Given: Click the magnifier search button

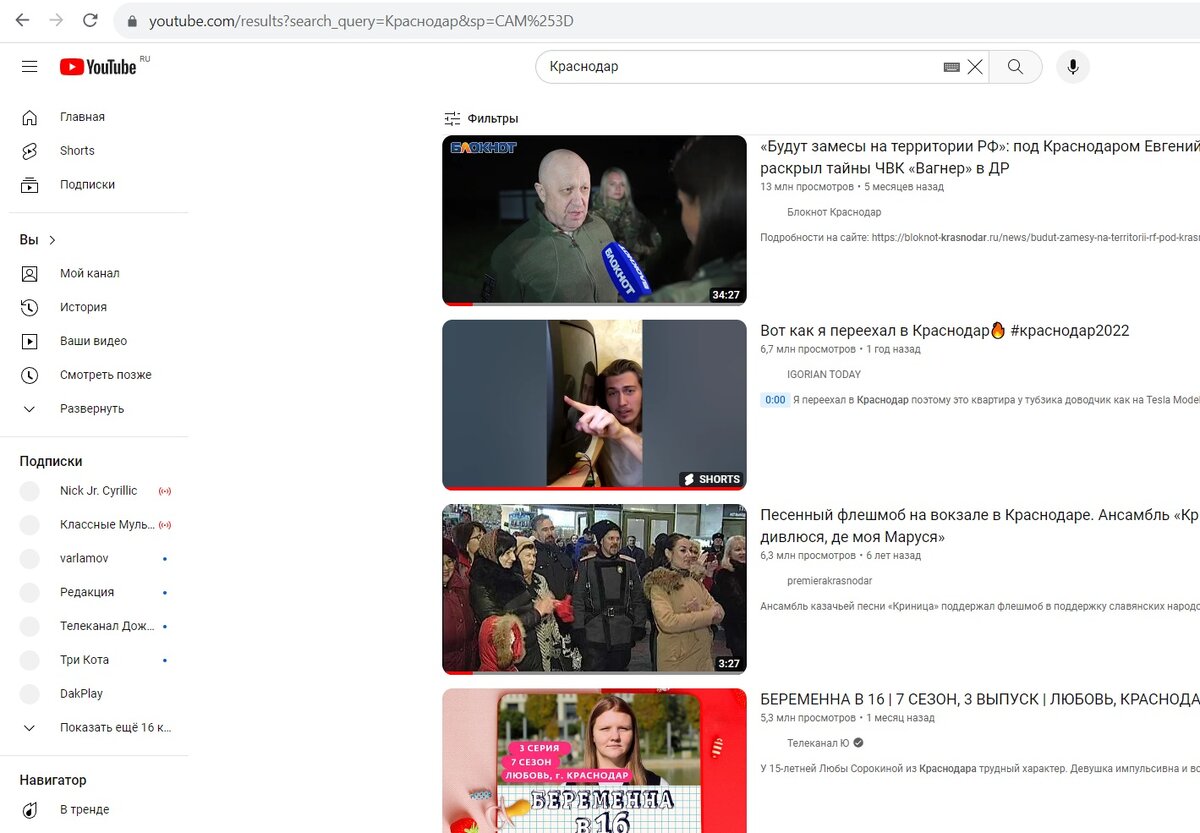Looking at the screenshot, I should point(1015,67).
